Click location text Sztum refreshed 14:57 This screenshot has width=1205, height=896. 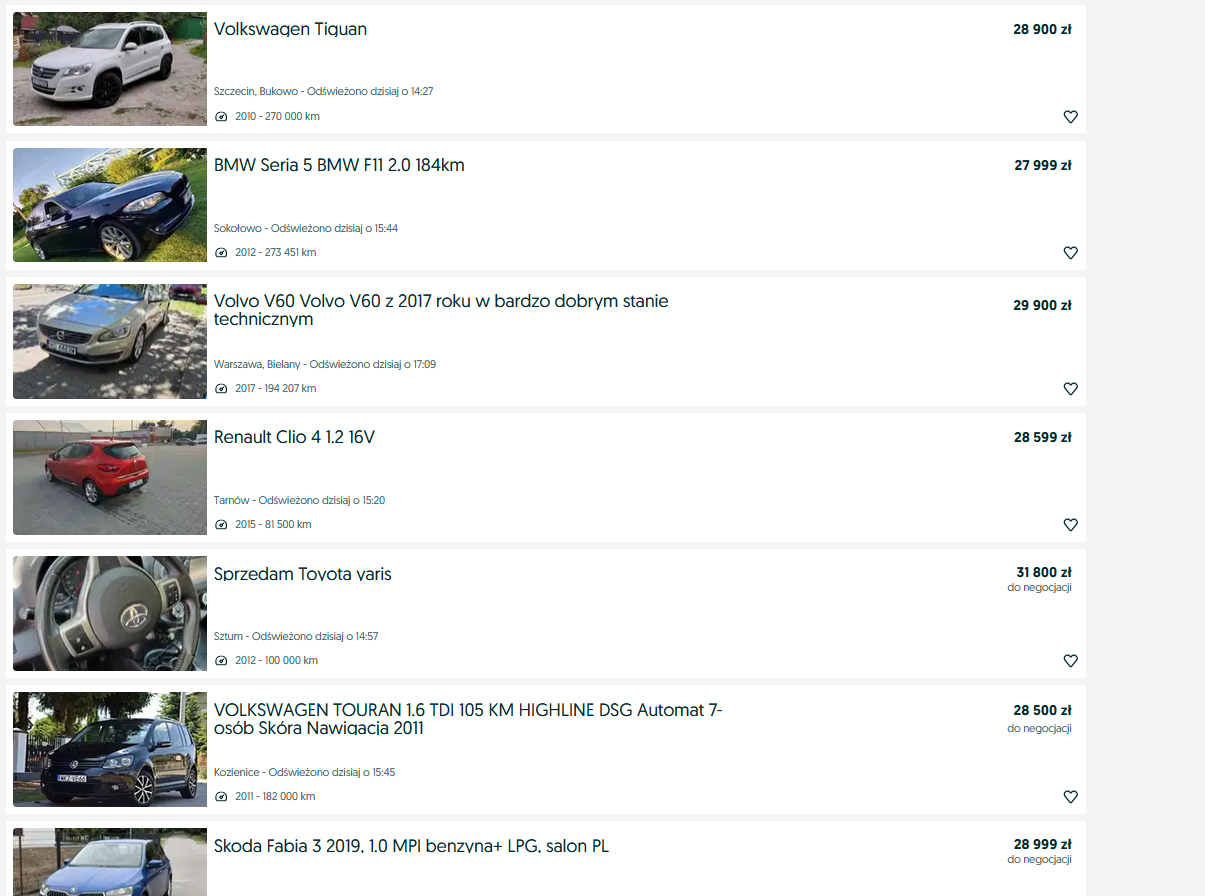[296, 636]
